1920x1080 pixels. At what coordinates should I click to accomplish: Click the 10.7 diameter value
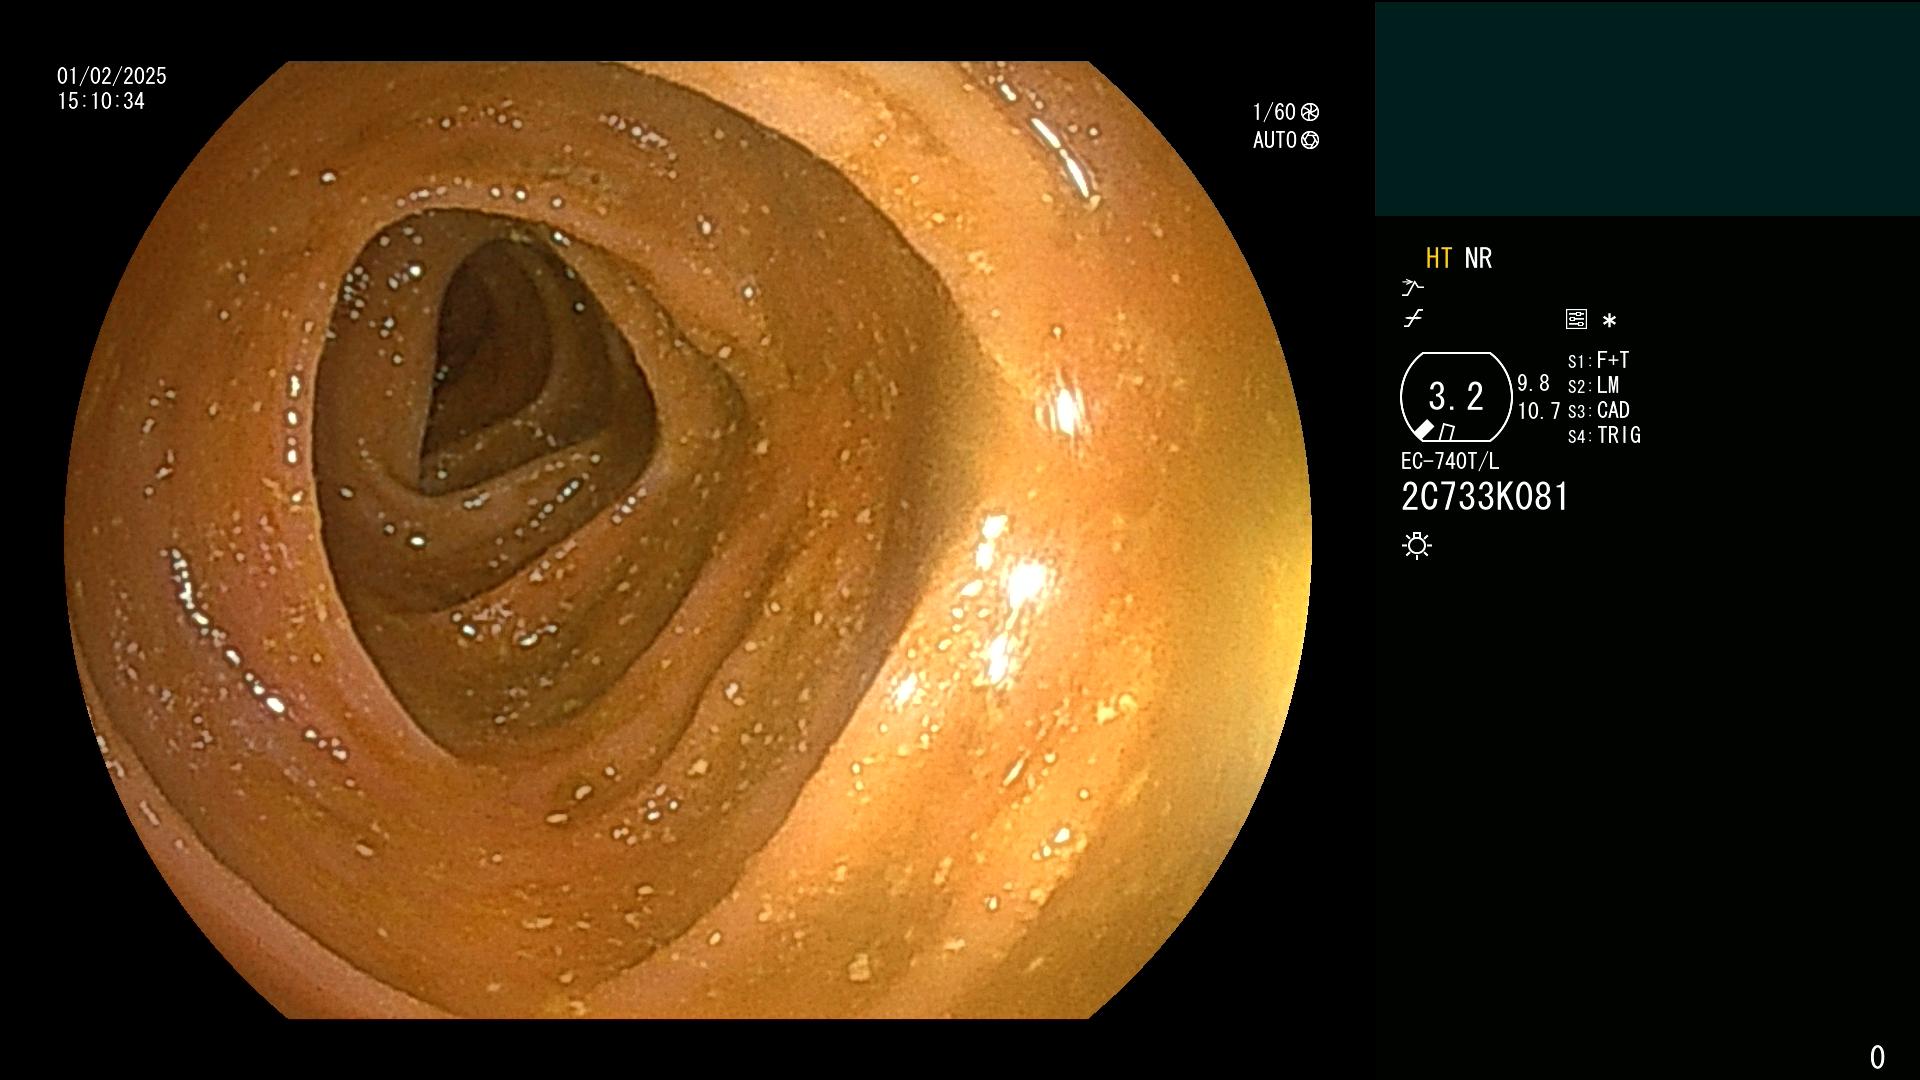coord(1539,411)
